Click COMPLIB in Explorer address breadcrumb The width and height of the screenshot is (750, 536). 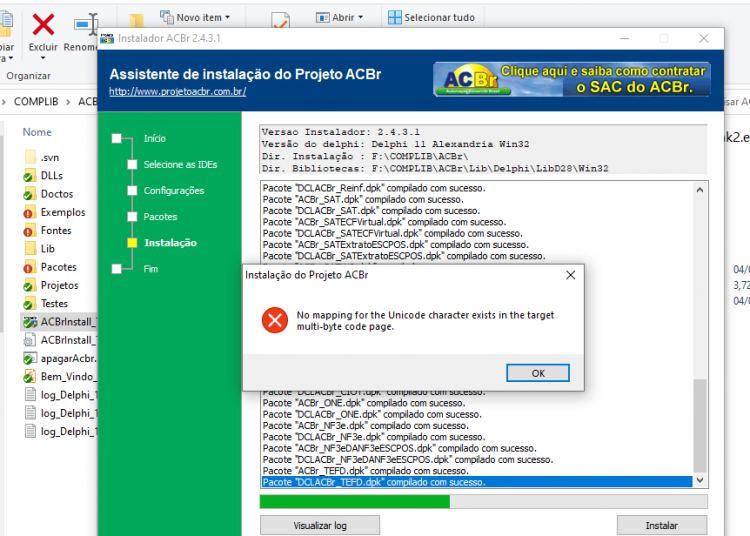[x=36, y=102]
